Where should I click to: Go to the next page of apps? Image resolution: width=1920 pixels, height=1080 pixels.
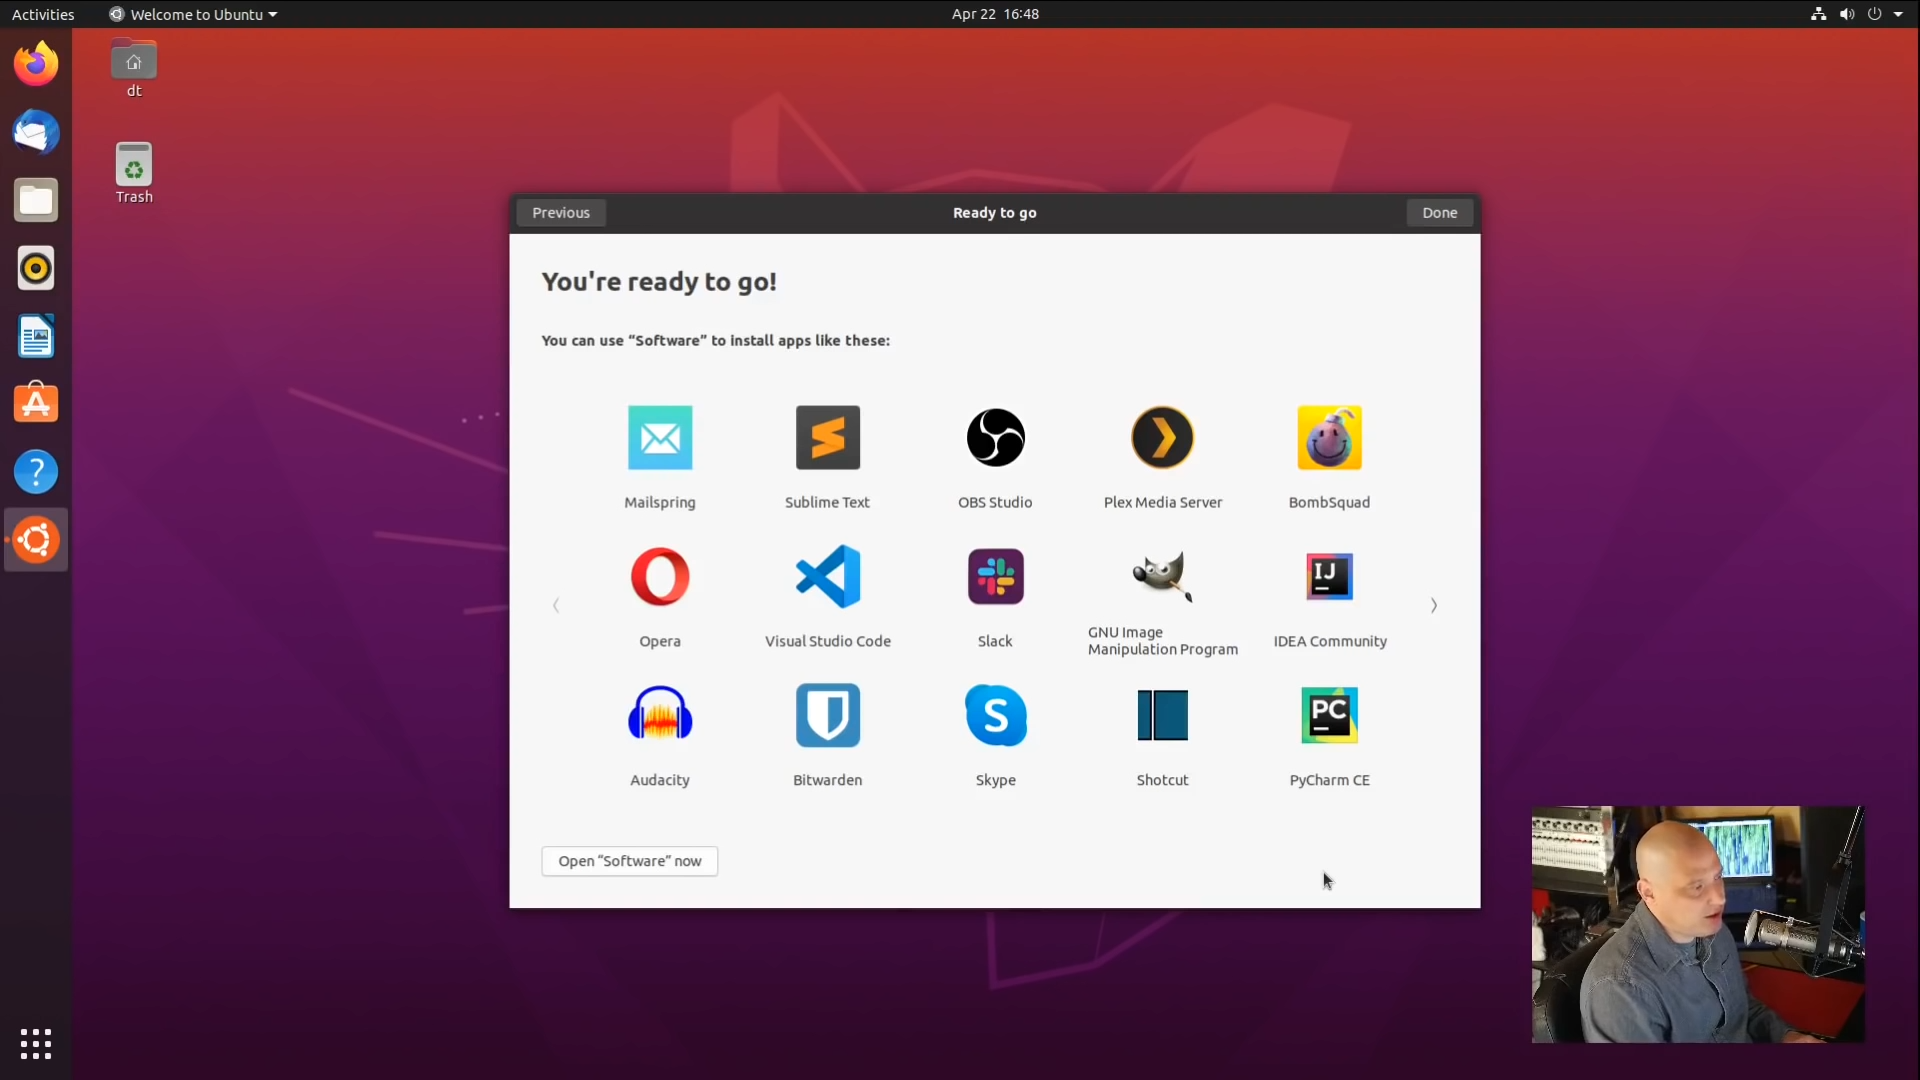pos(1434,605)
